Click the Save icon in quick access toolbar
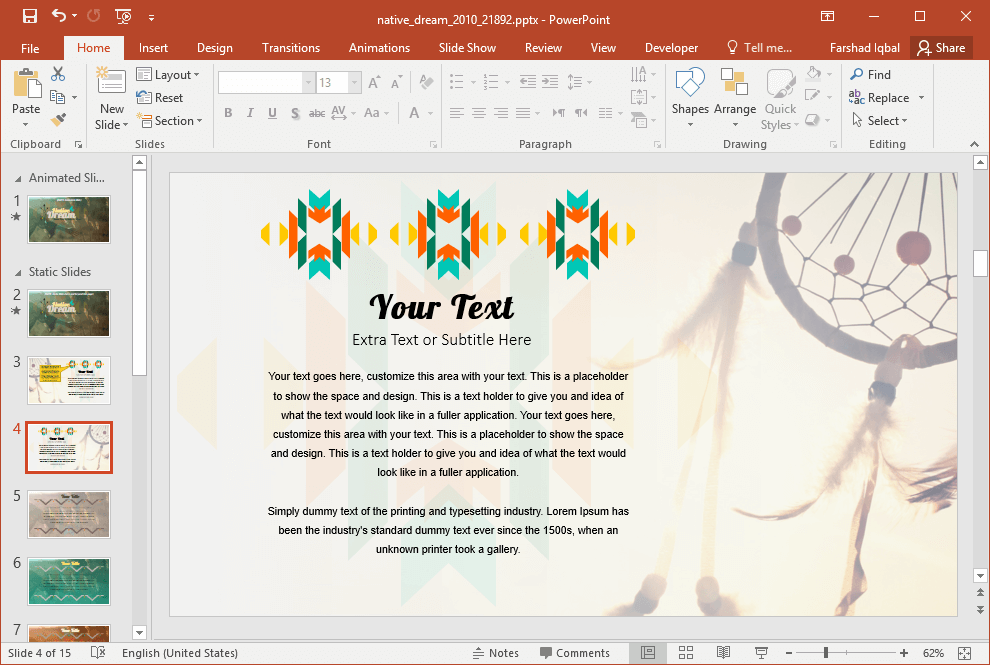The height and width of the screenshot is (665, 990). (x=29, y=16)
